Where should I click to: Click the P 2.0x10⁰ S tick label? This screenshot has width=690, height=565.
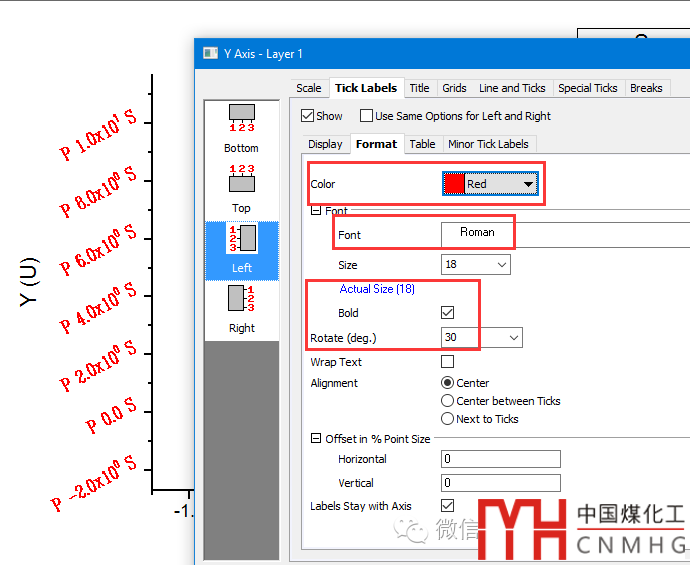click(98, 366)
